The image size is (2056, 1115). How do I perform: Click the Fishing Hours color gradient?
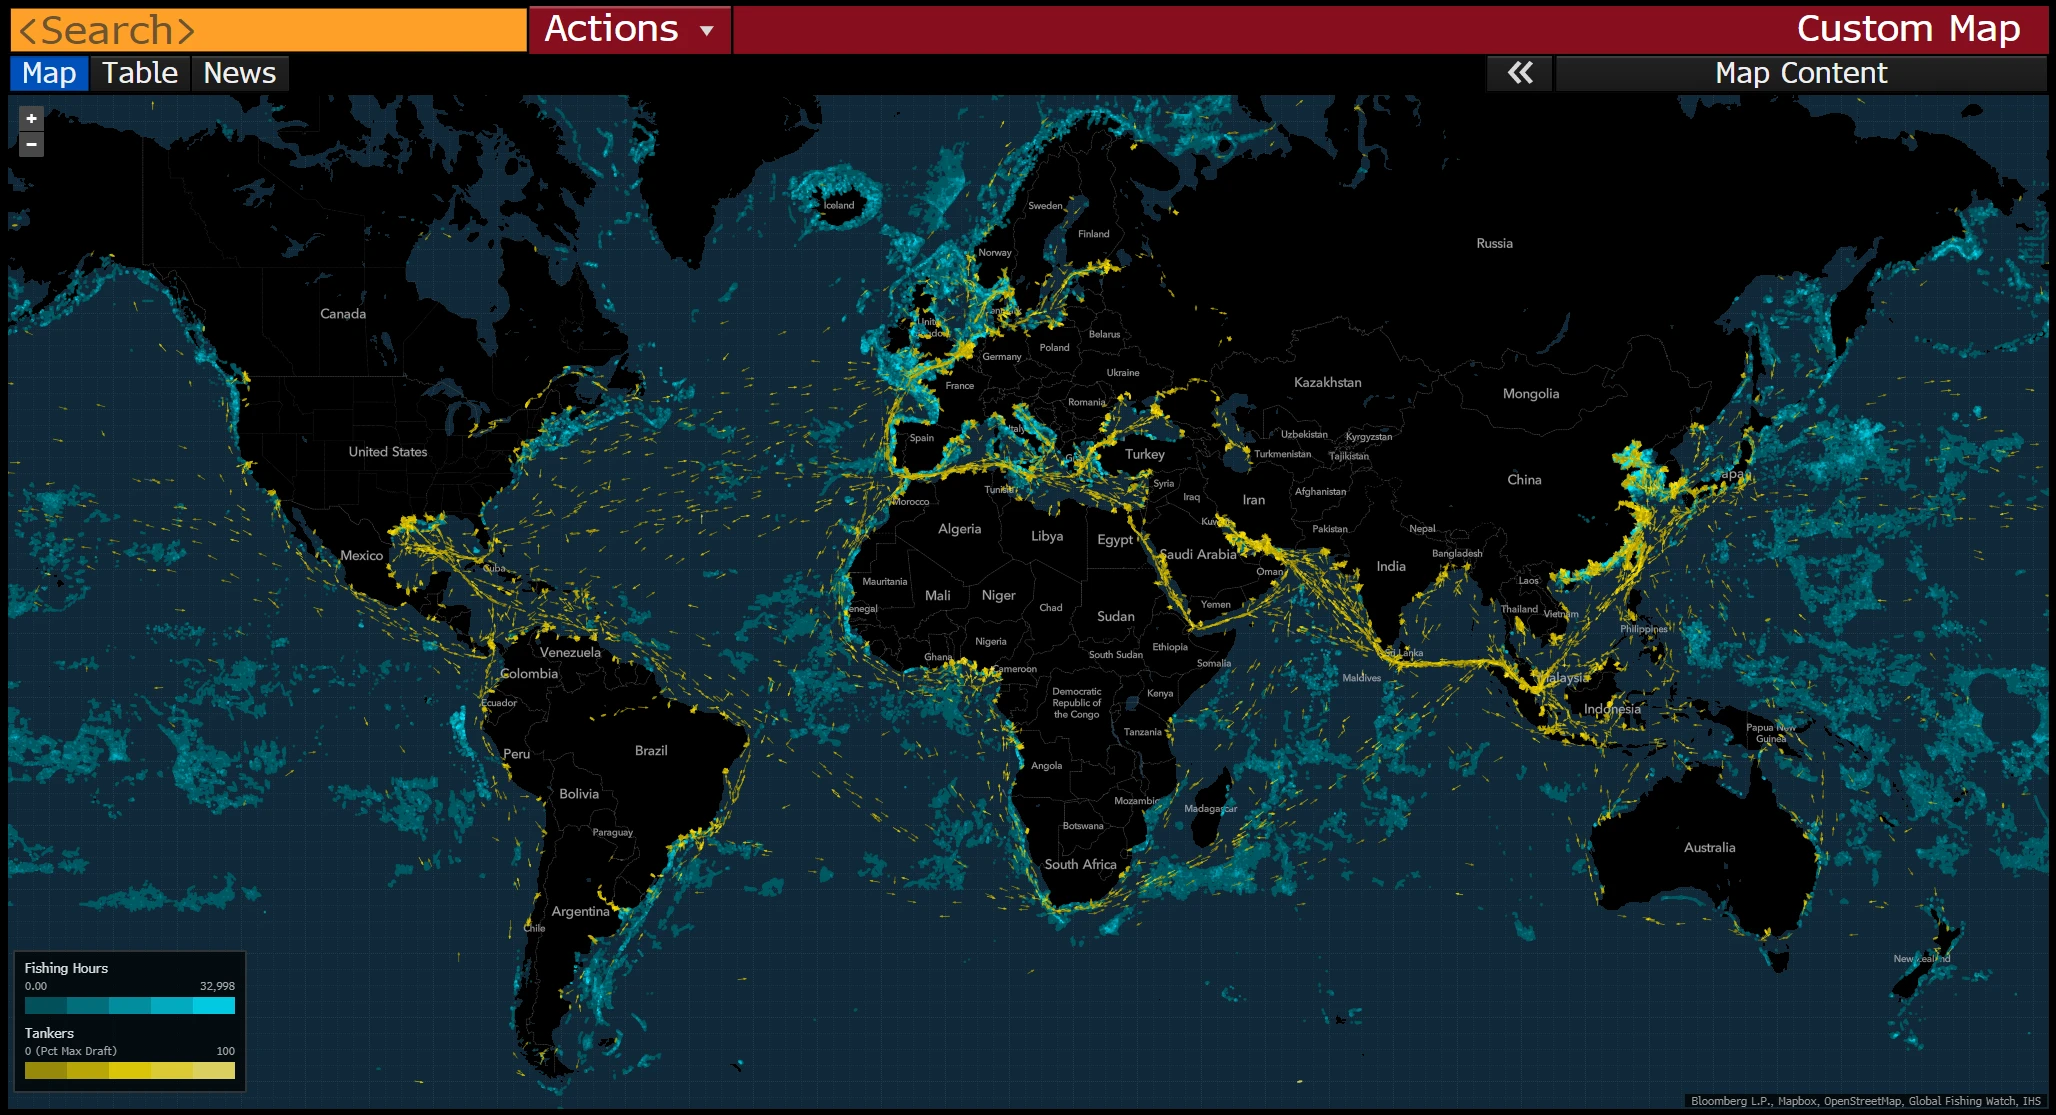click(130, 1005)
